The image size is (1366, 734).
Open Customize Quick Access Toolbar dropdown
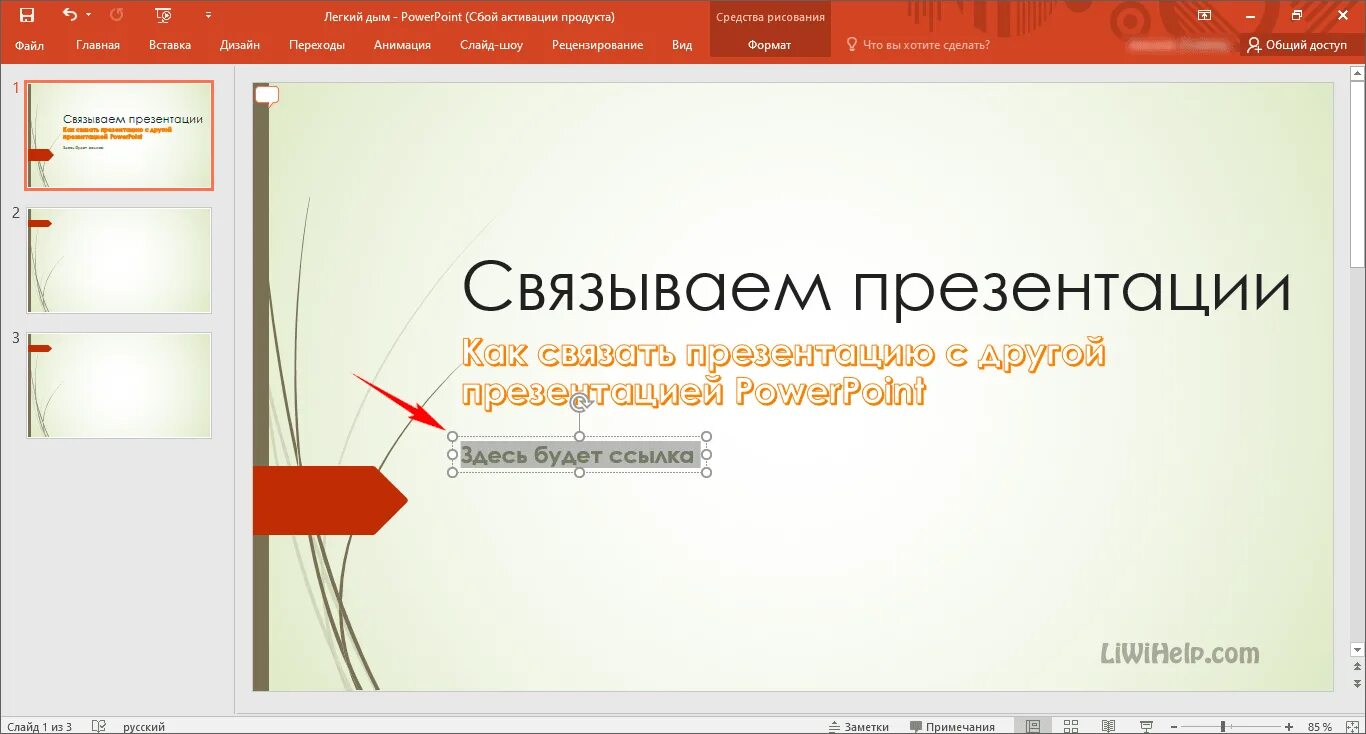point(208,15)
